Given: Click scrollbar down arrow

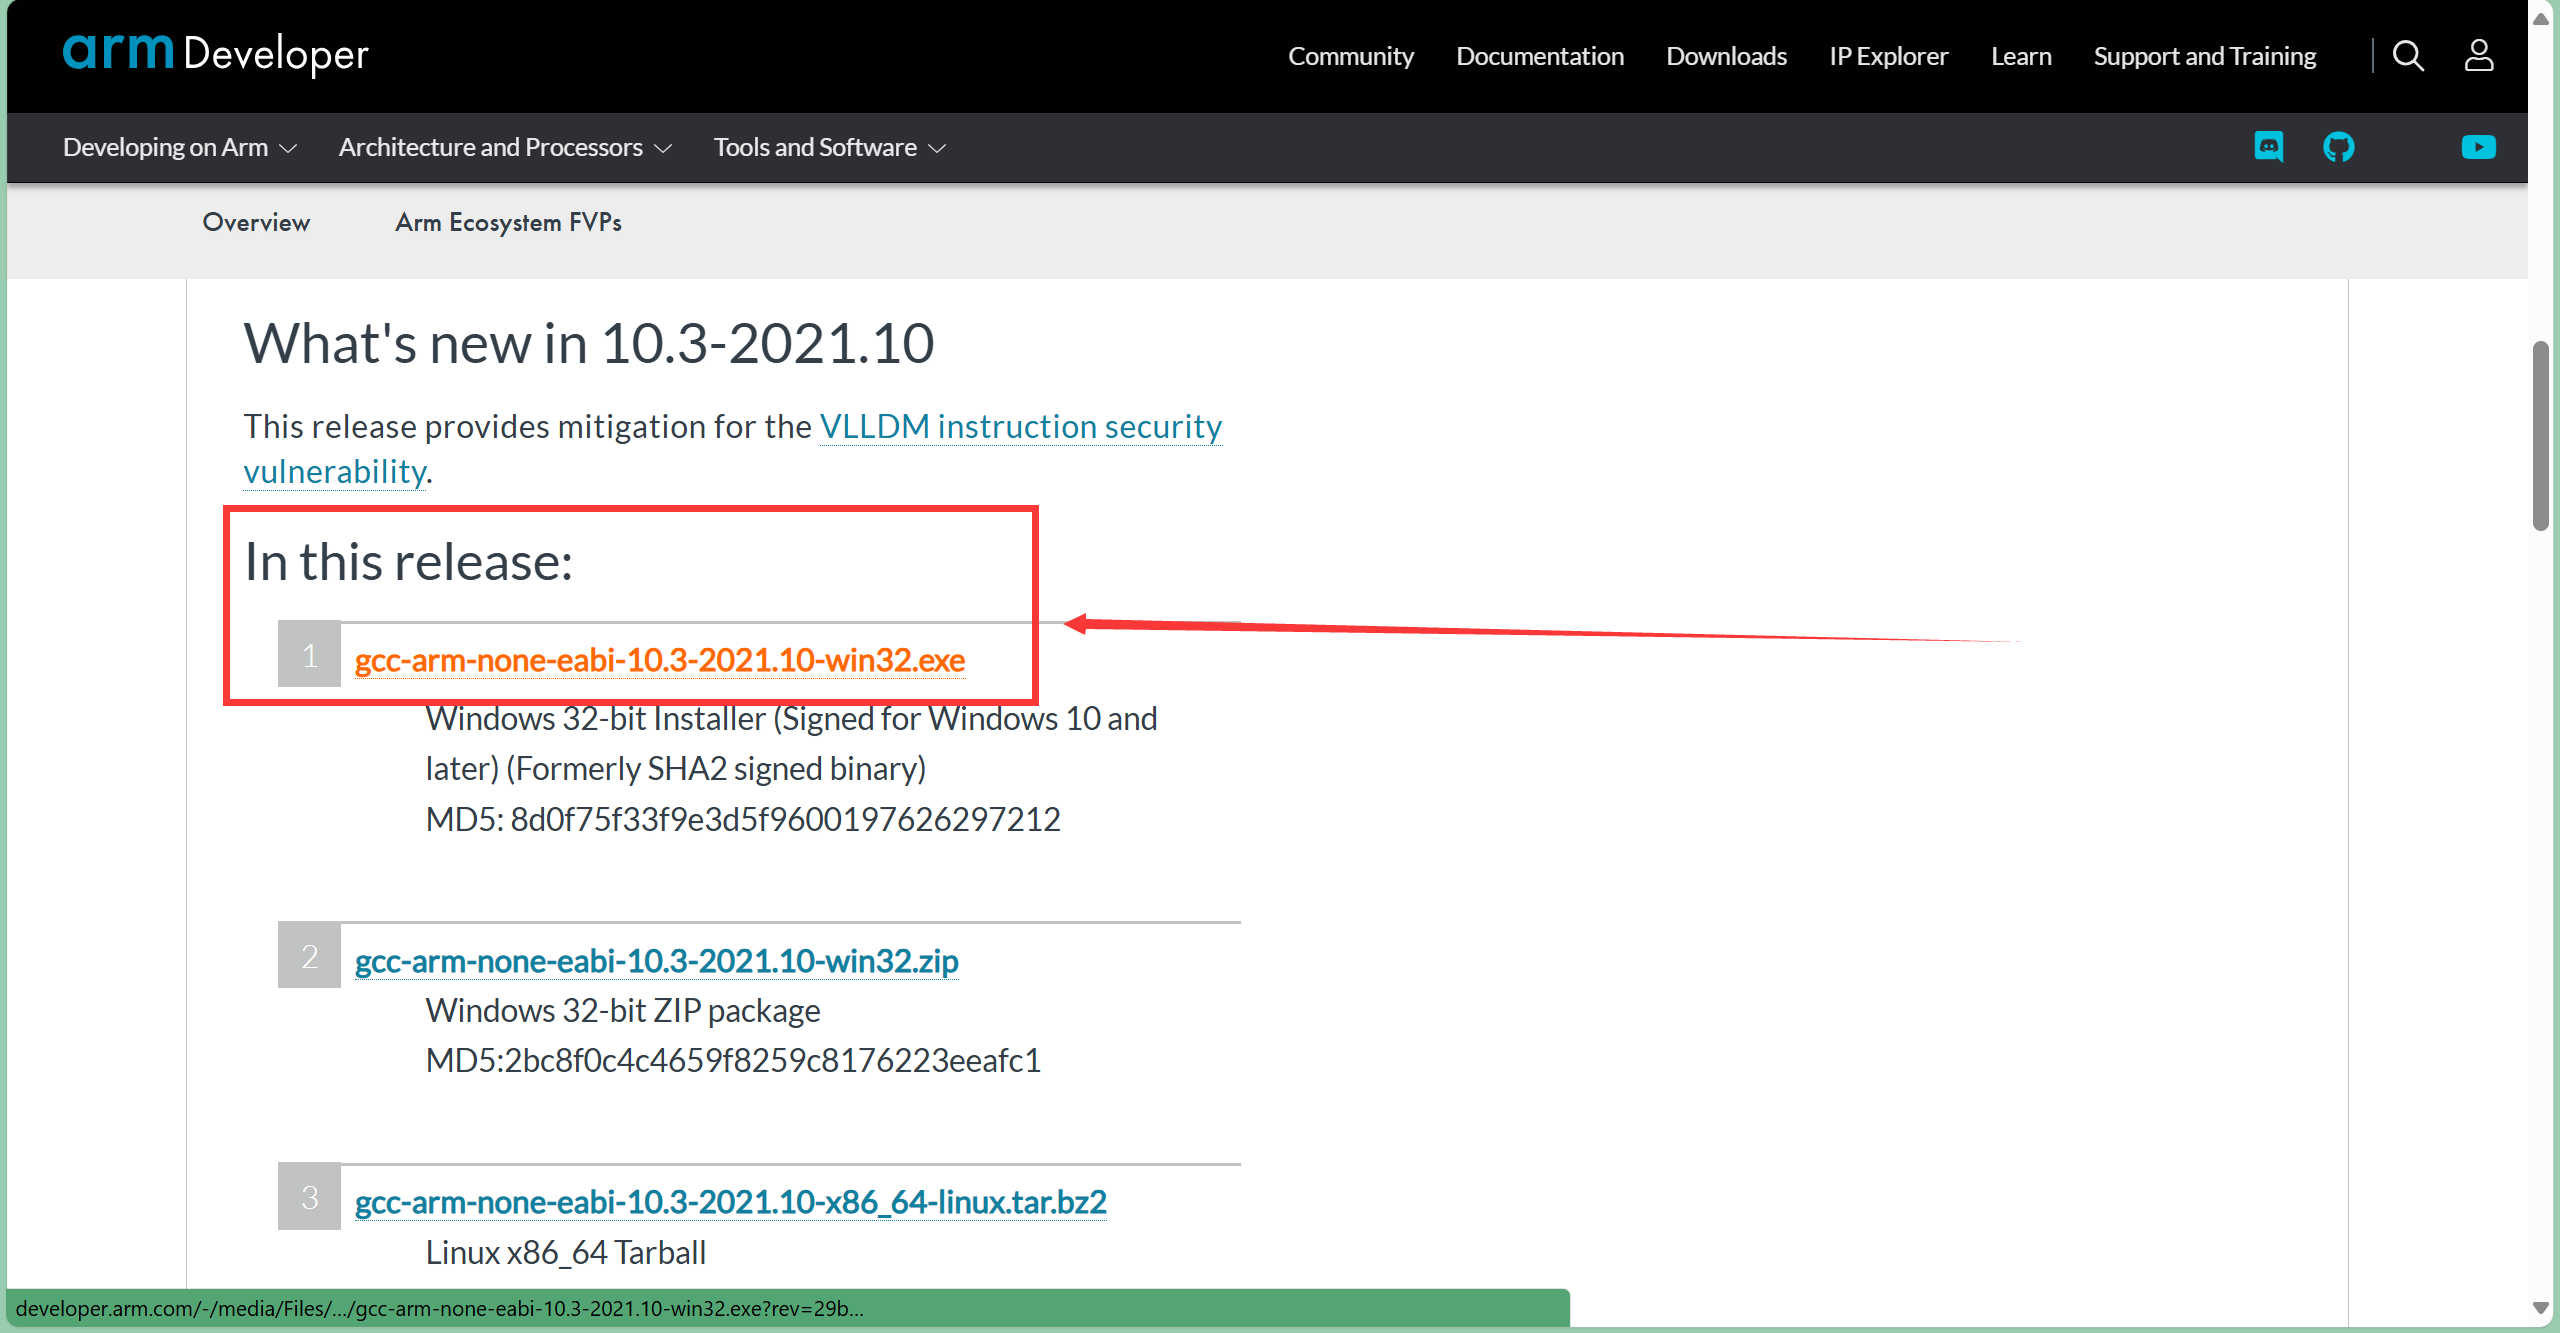Looking at the screenshot, I should coord(2540,1307).
